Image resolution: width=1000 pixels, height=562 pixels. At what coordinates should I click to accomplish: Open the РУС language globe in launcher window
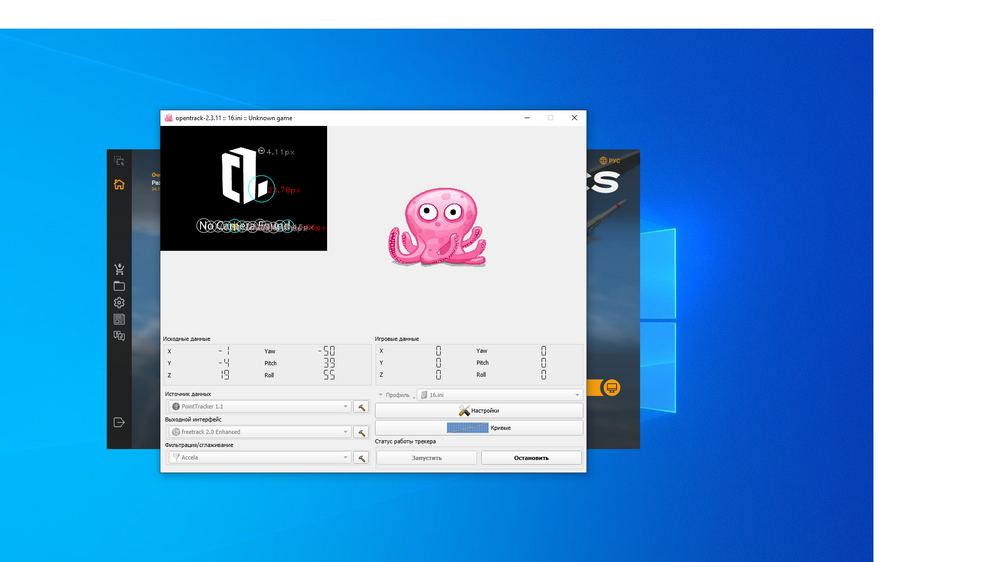tap(610, 161)
